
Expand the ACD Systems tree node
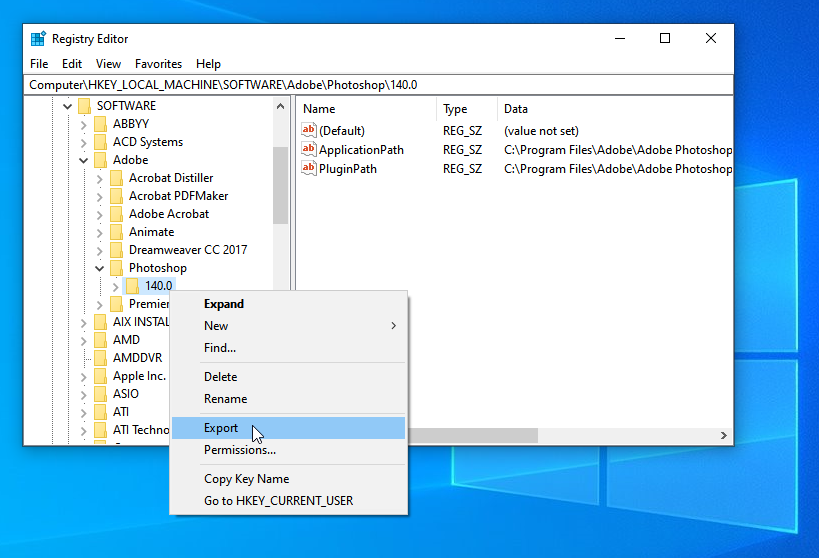[x=83, y=142]
